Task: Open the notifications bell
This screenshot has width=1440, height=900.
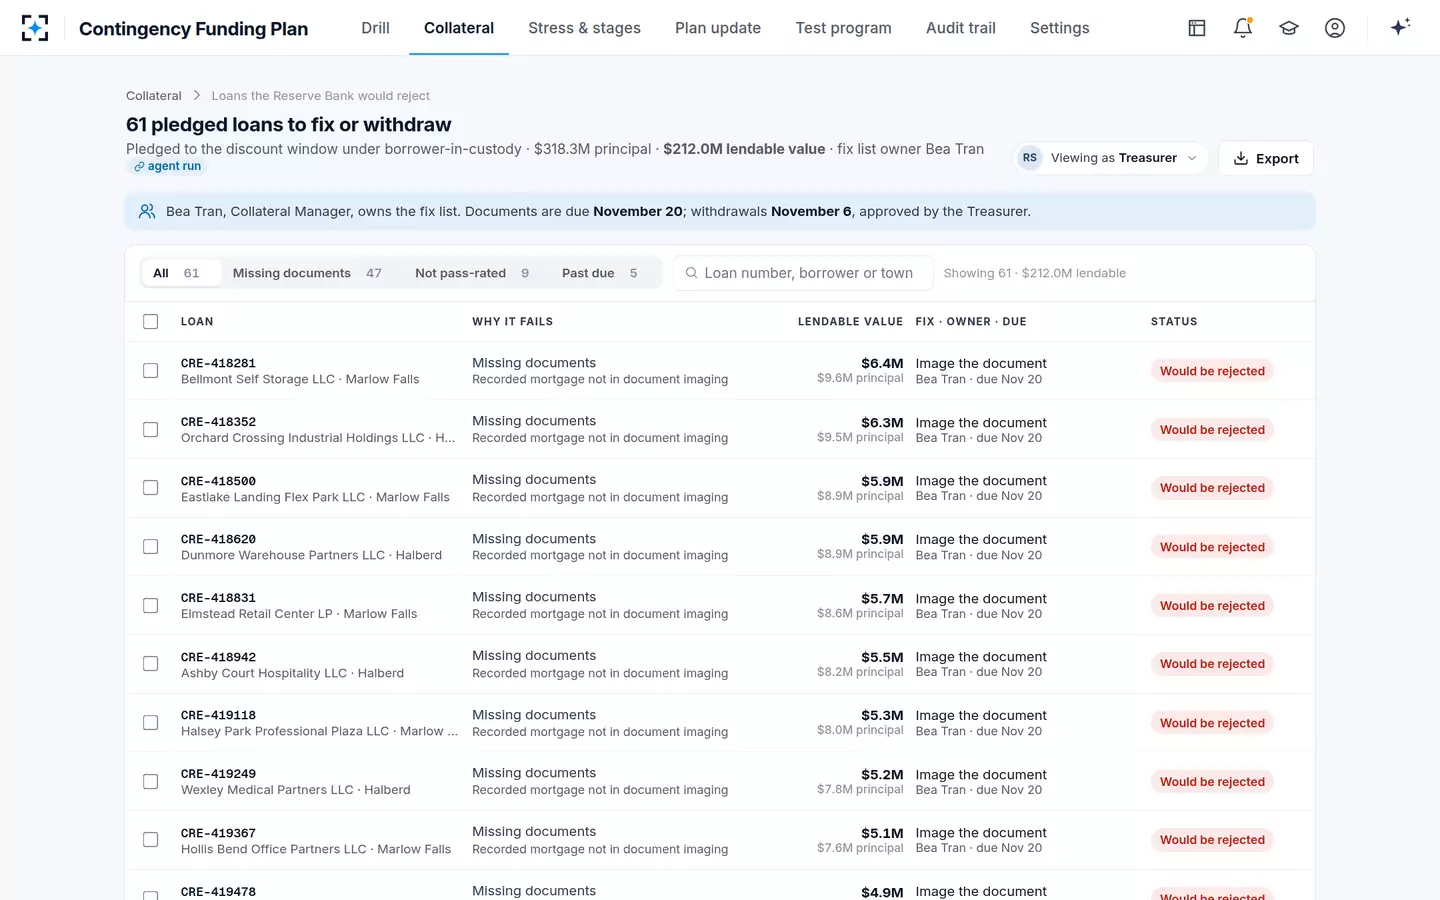Action: pyautogui.click(x=1243, y=28)
